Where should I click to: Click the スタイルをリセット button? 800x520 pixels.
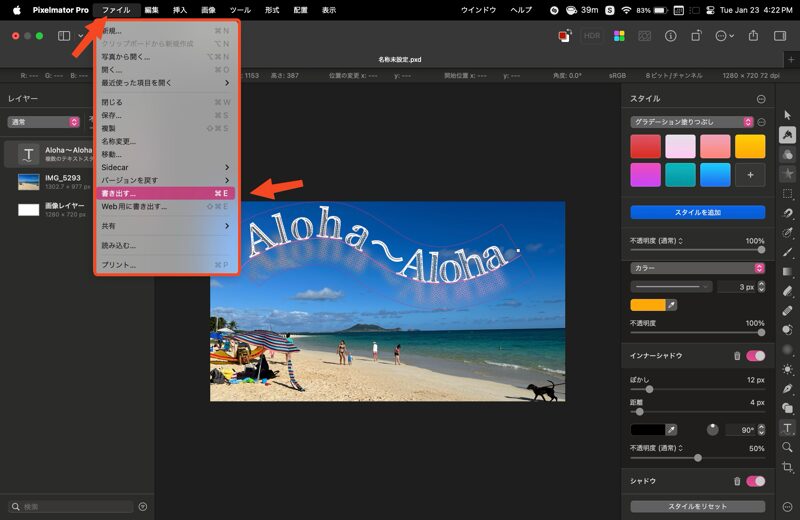point(697,506)
